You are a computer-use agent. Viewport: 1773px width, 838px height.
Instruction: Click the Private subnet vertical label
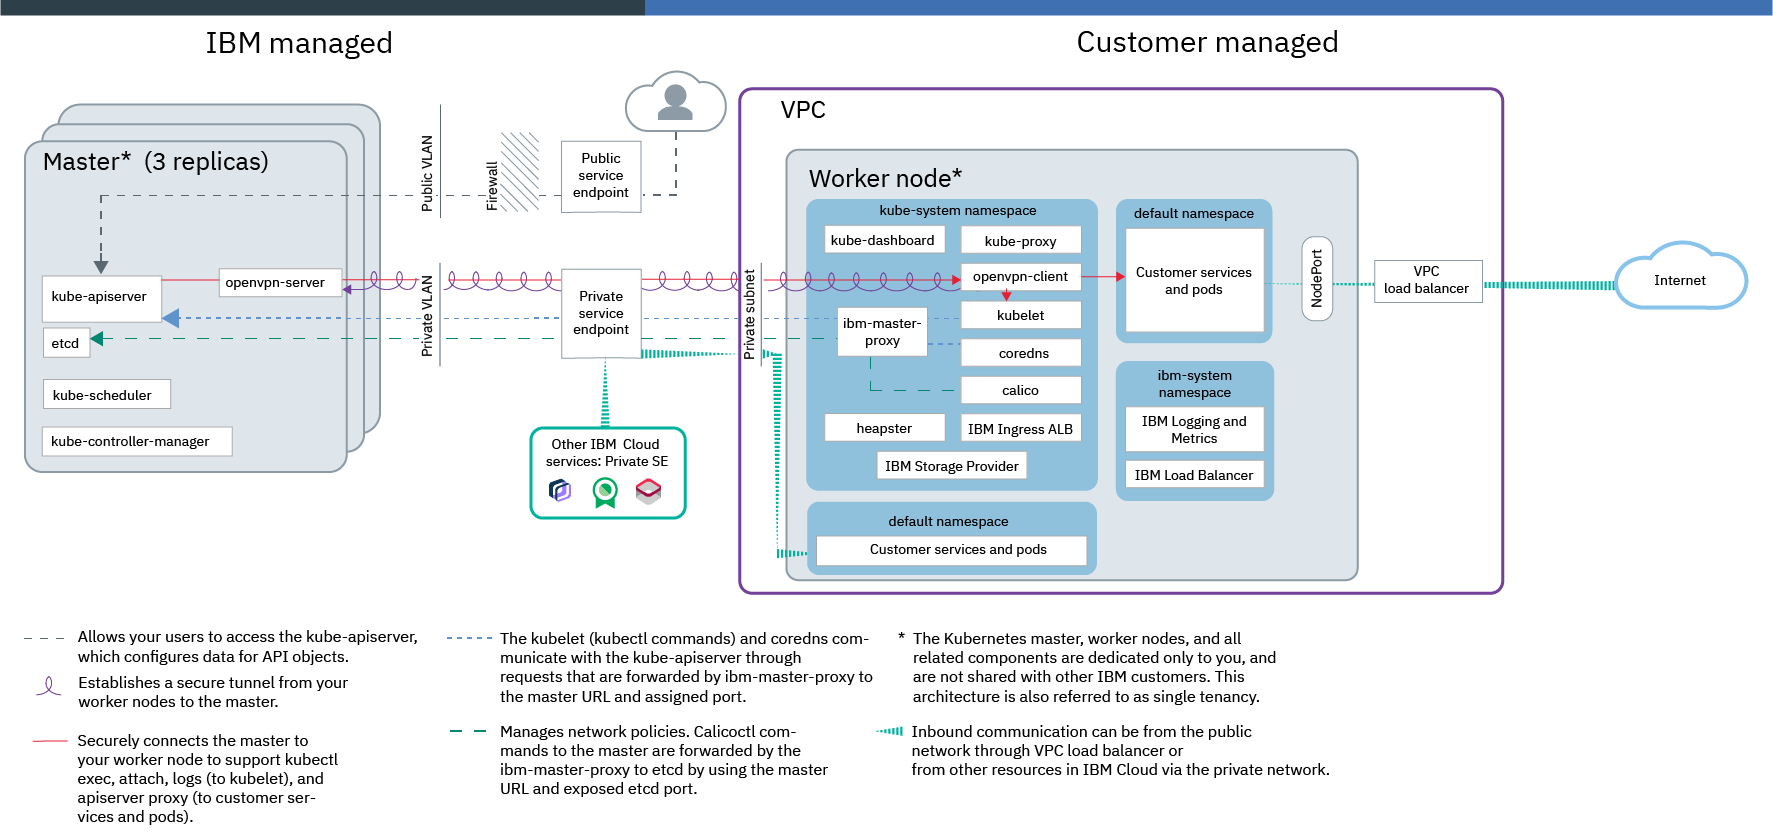(749, 314)
